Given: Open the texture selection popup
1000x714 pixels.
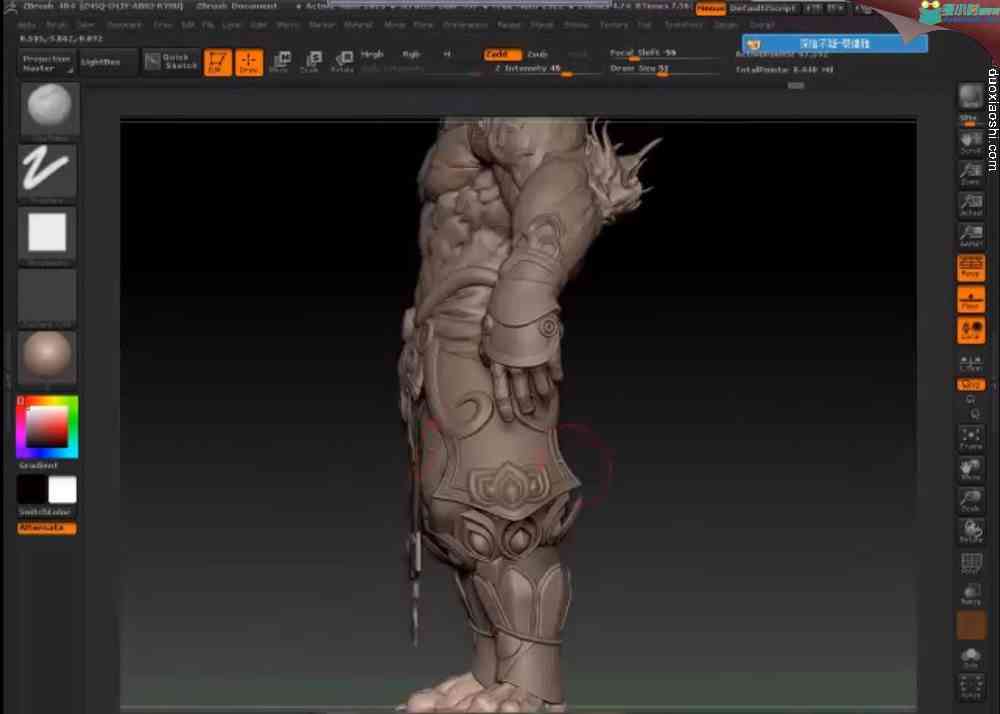Looking at the screenshot, I should pos(47,296).
